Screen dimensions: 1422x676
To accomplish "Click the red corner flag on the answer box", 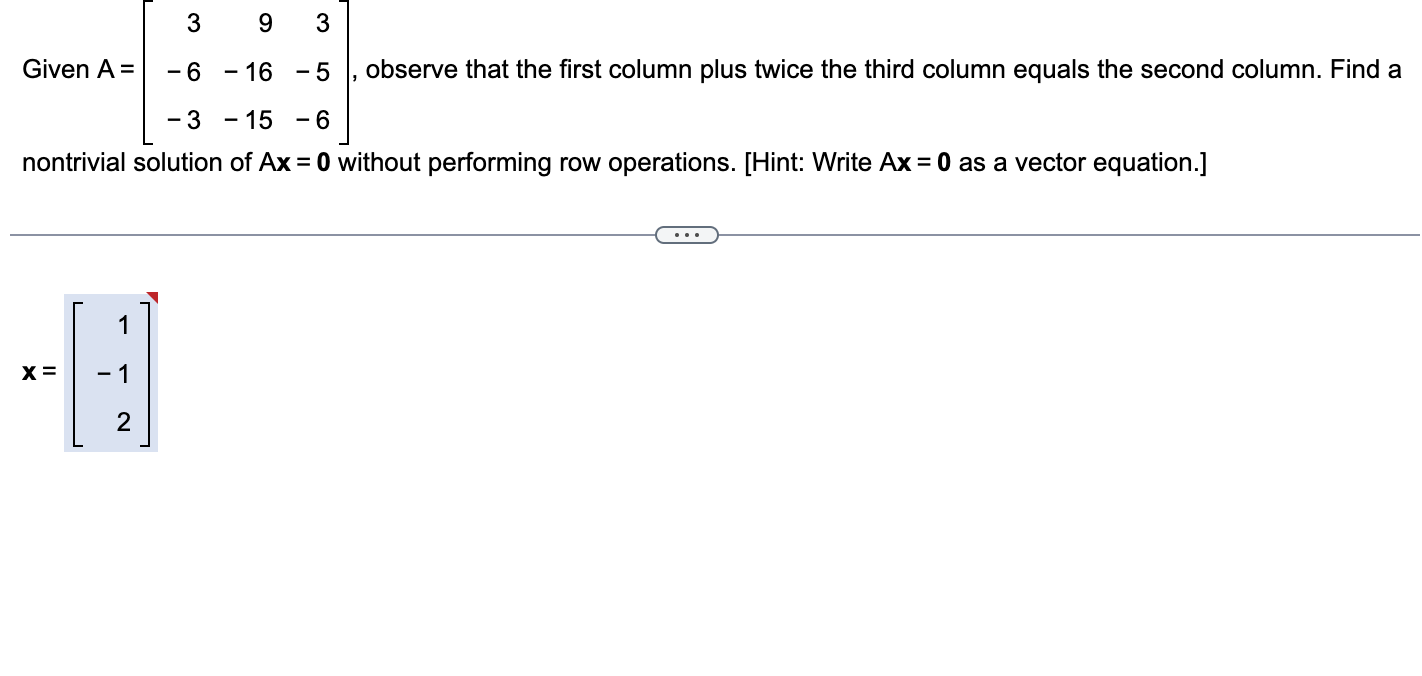I will (154, 297).
